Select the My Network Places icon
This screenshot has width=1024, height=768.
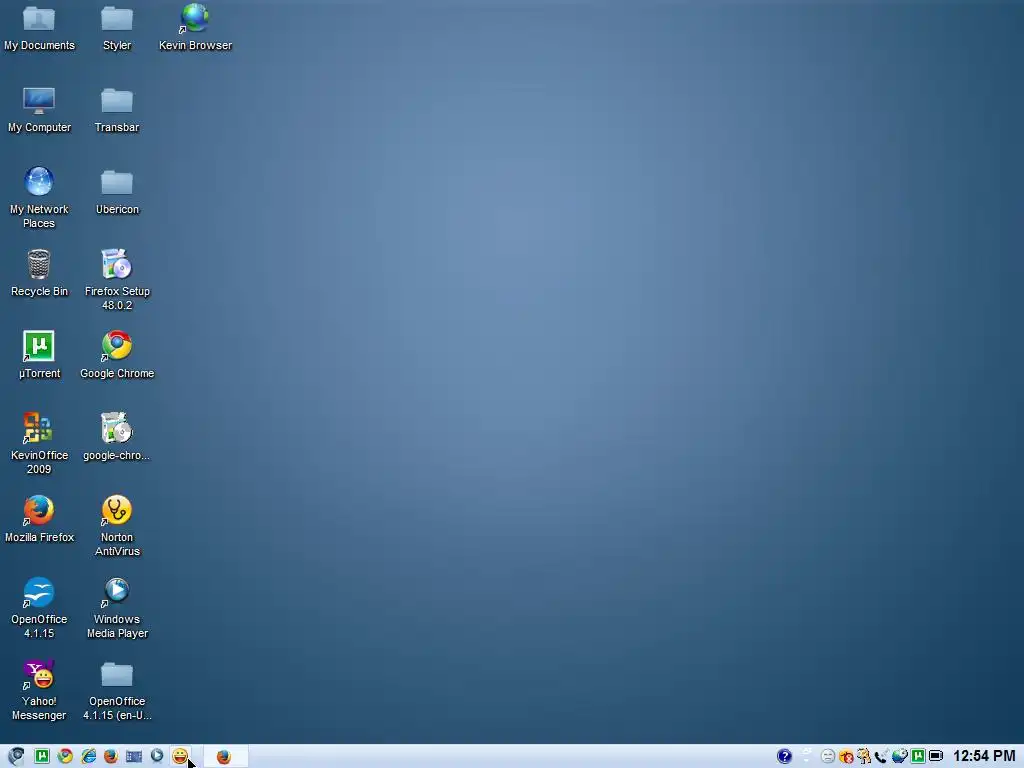coord(39,197)
